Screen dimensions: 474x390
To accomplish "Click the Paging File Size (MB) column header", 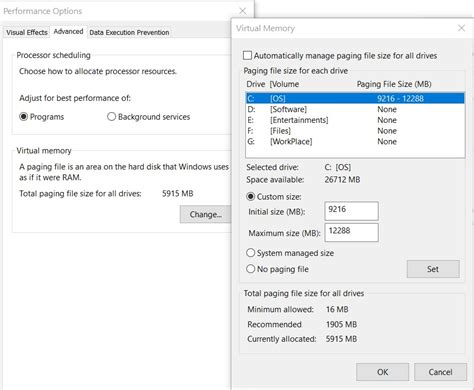I will 394,84.
